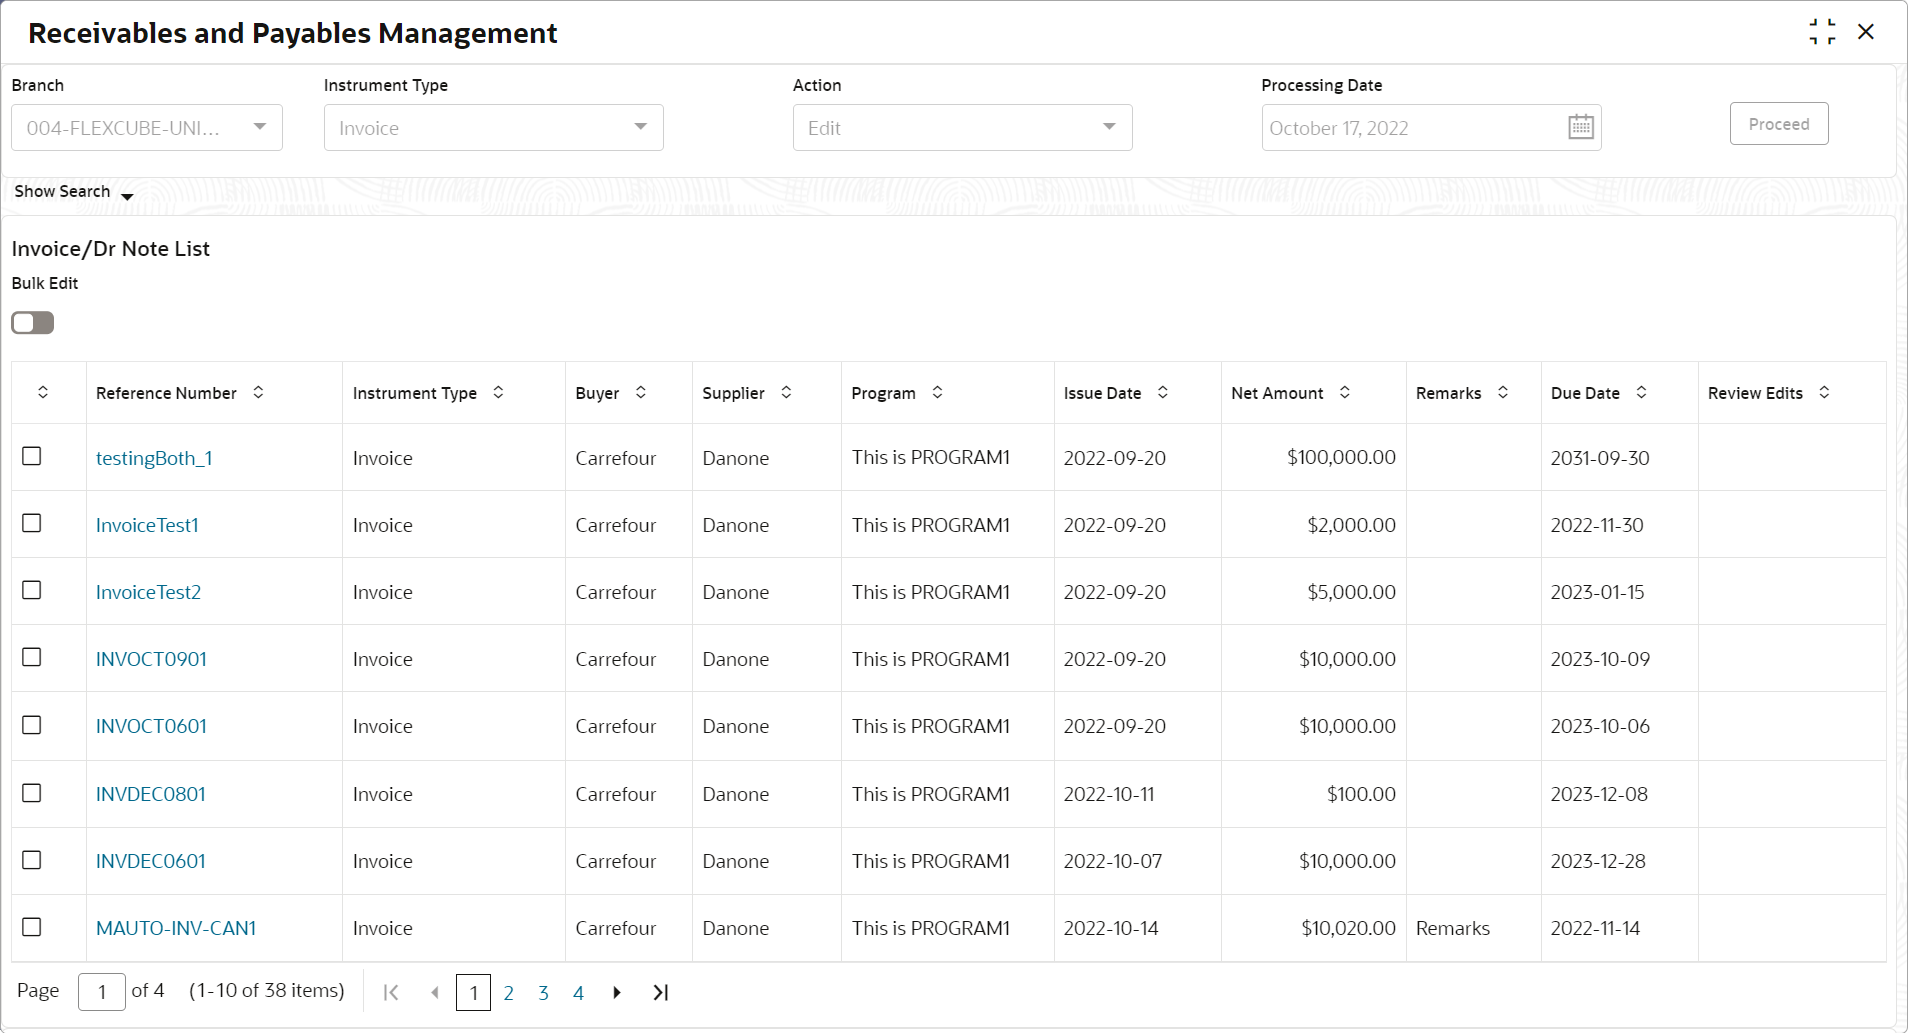
Task: Go to the previous page of results
Action: tap(435, 992)
